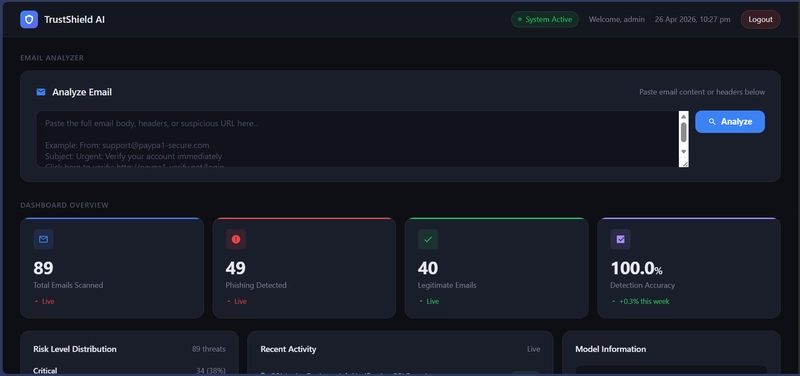Click the 89 threats count
The height and width of the screenshot is (376, 800).
[209, 349]
